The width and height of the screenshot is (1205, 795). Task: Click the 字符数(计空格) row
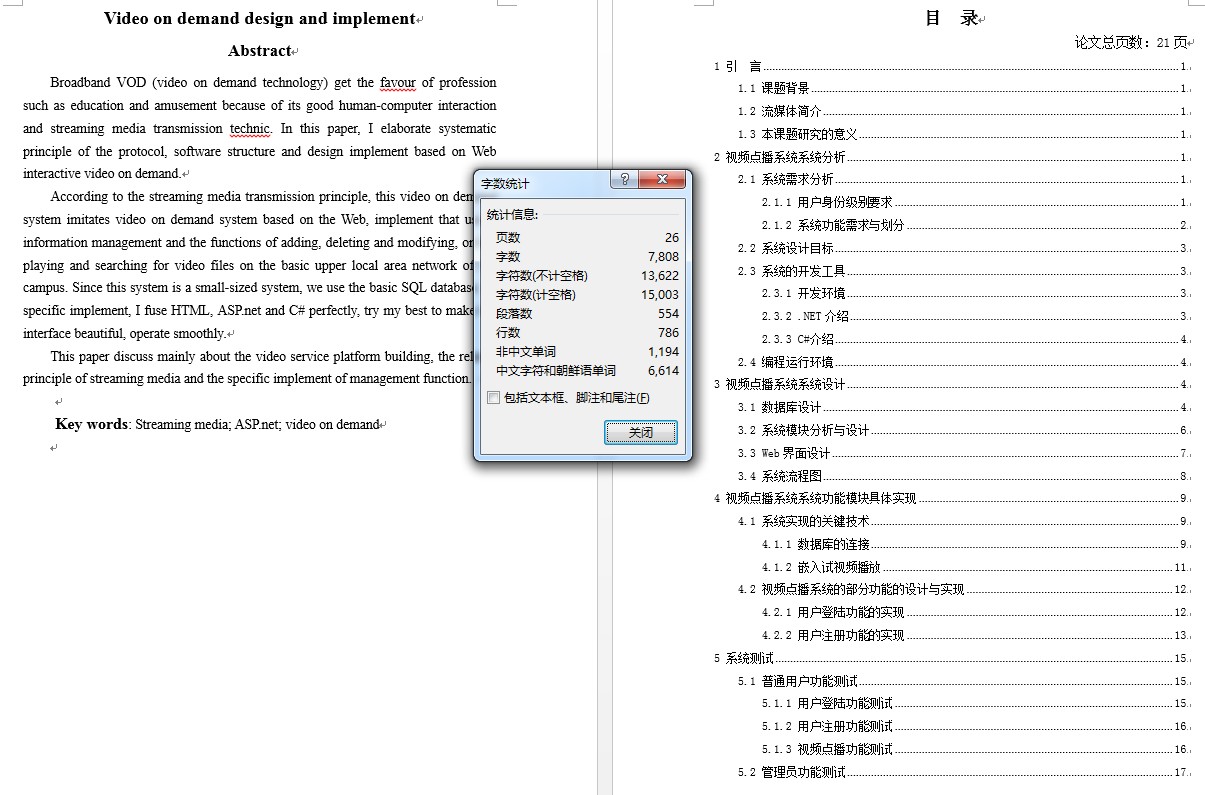pyautogui.click(x=587, y=294)
